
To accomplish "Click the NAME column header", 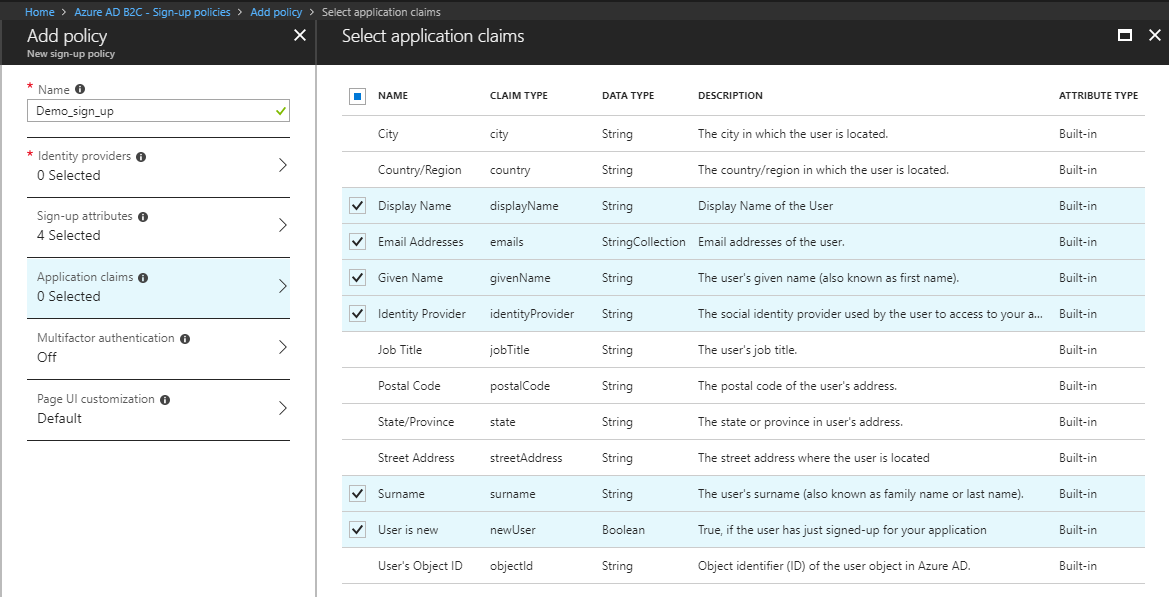I will coord(393,95).
